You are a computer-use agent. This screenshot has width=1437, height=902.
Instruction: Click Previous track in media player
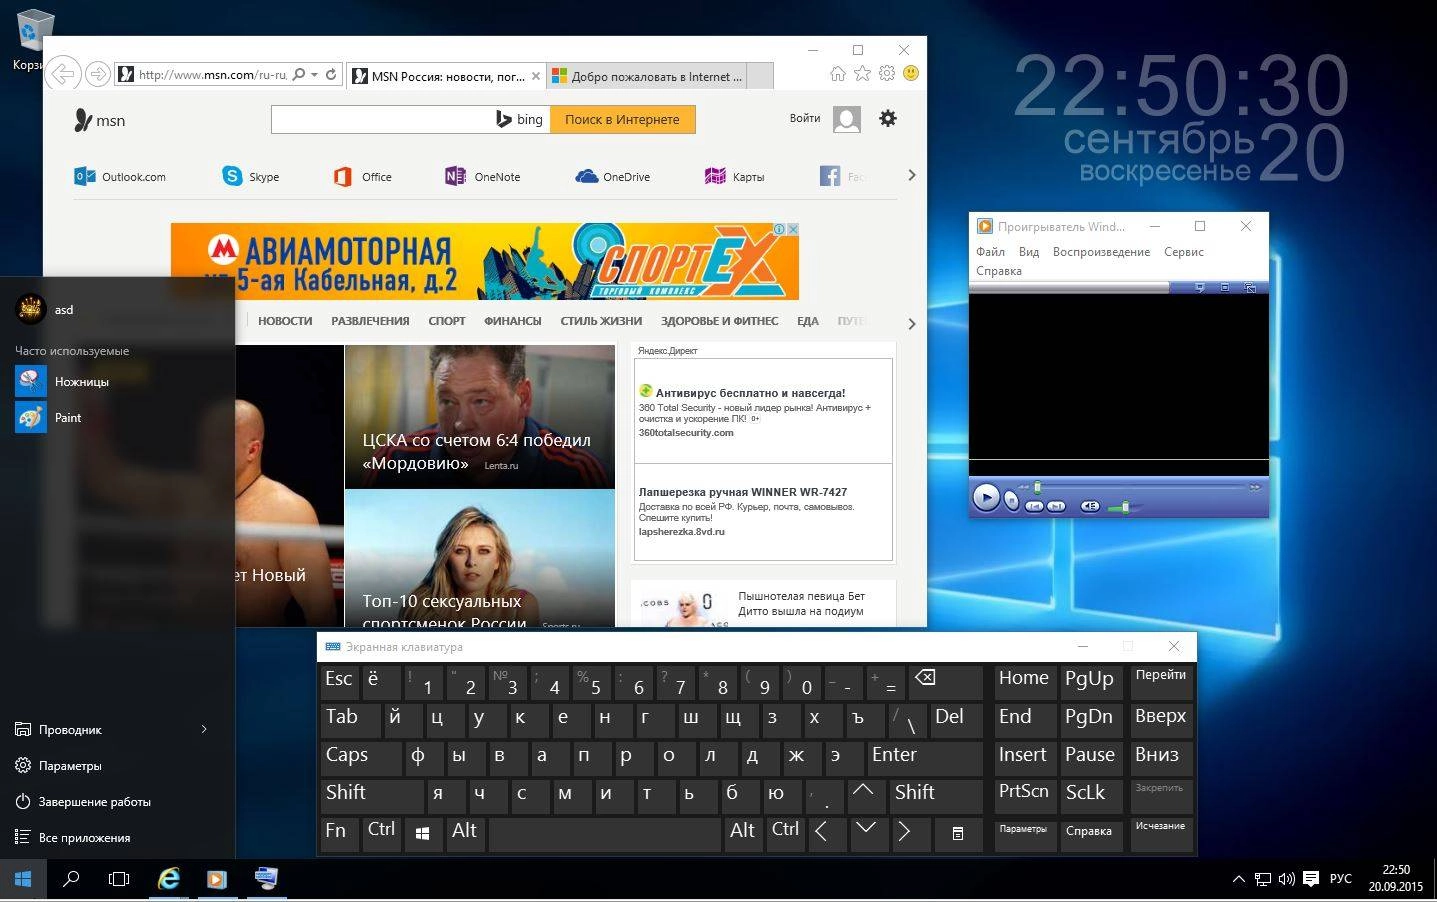pos(1034,506)
